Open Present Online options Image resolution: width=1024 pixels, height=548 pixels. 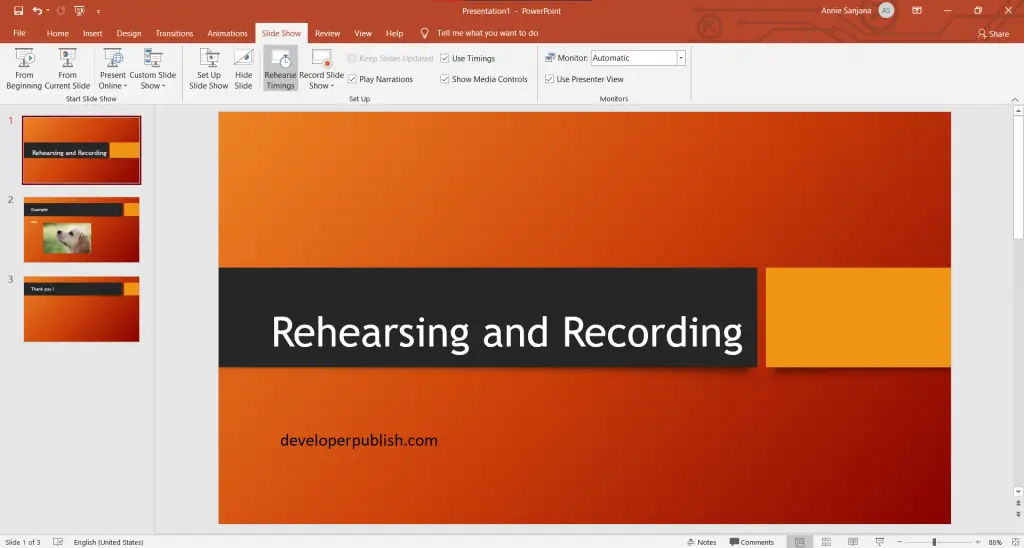point(113,69)
